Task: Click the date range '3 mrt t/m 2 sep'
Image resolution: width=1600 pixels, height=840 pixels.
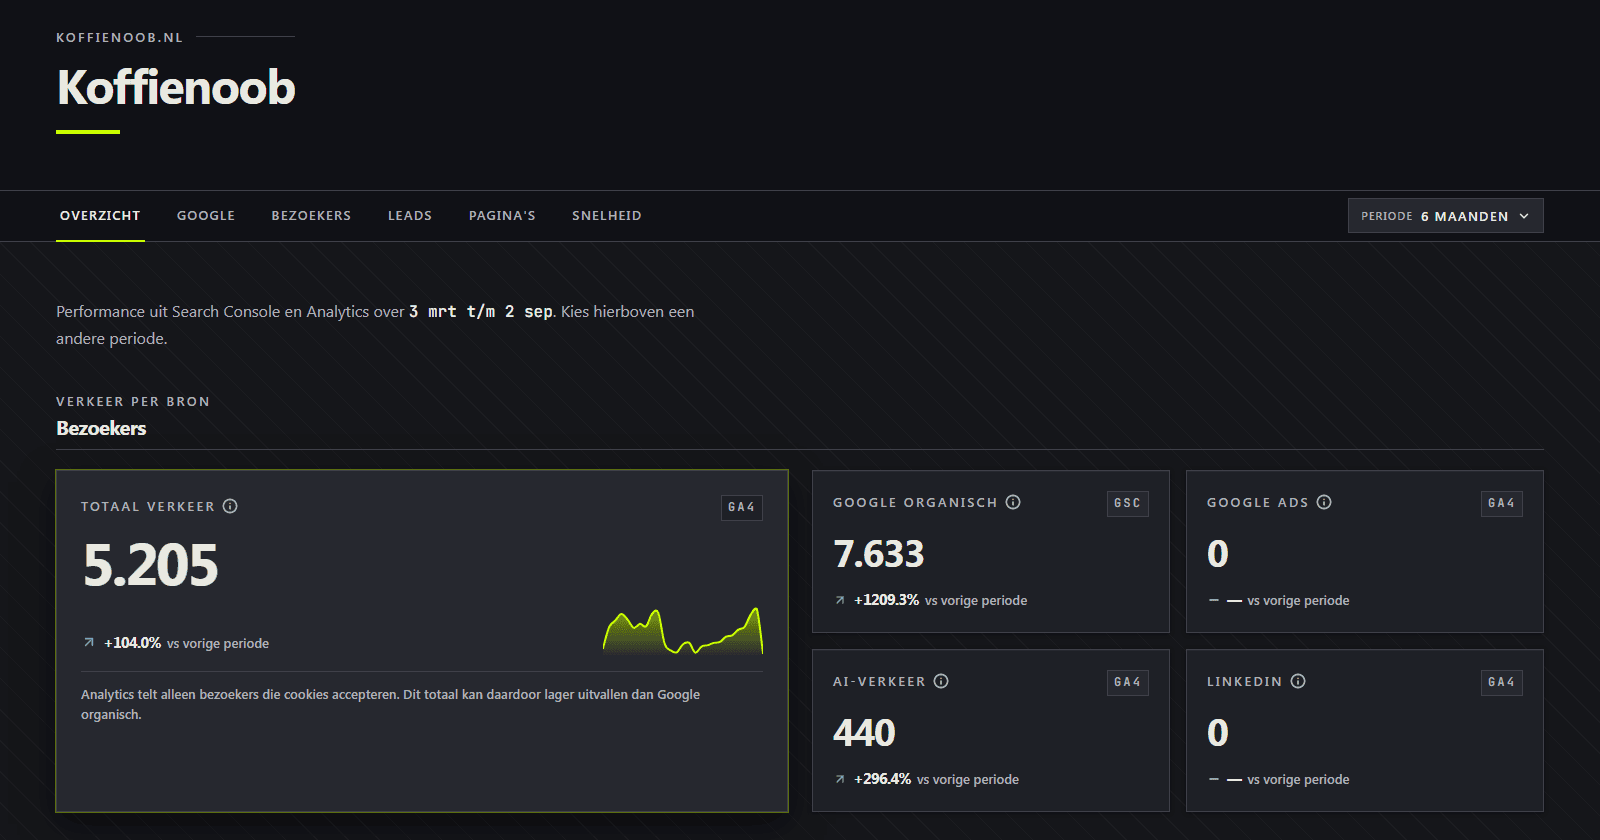Action: (481, 311)
